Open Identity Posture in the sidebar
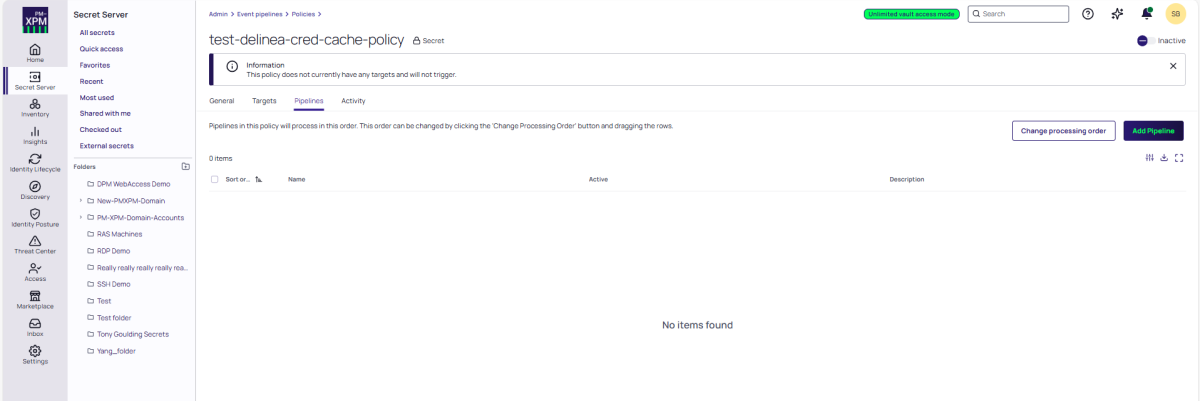Viewport: 1200px width, 401px height. point(35,217)
